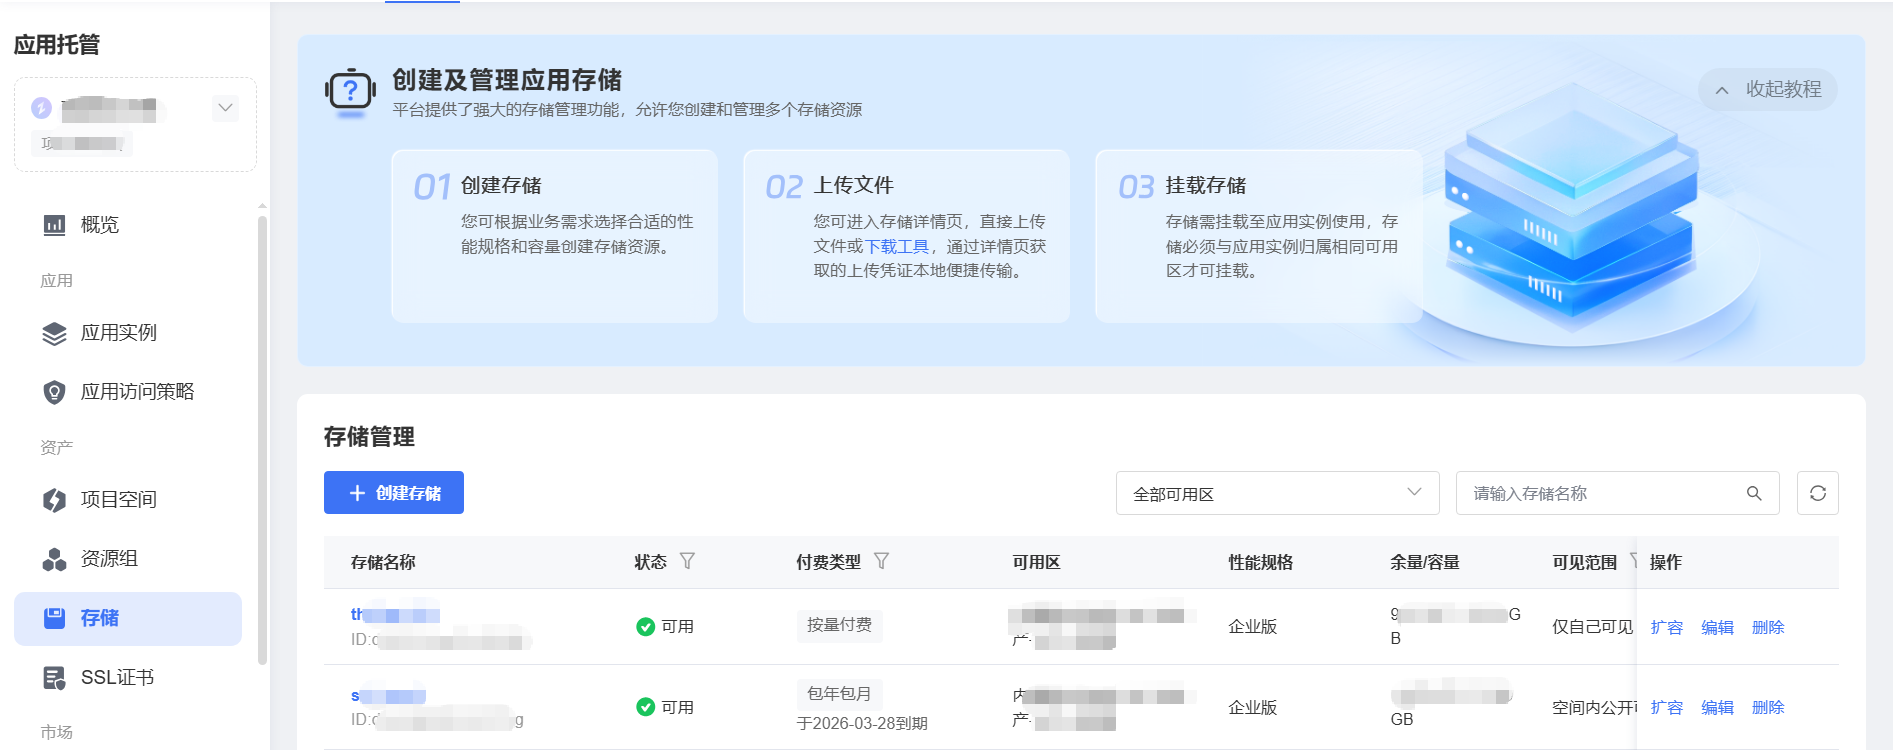Select the 资源组 sidebar item
This screenshot has height=750, width=1893.
tap(109, 559)
